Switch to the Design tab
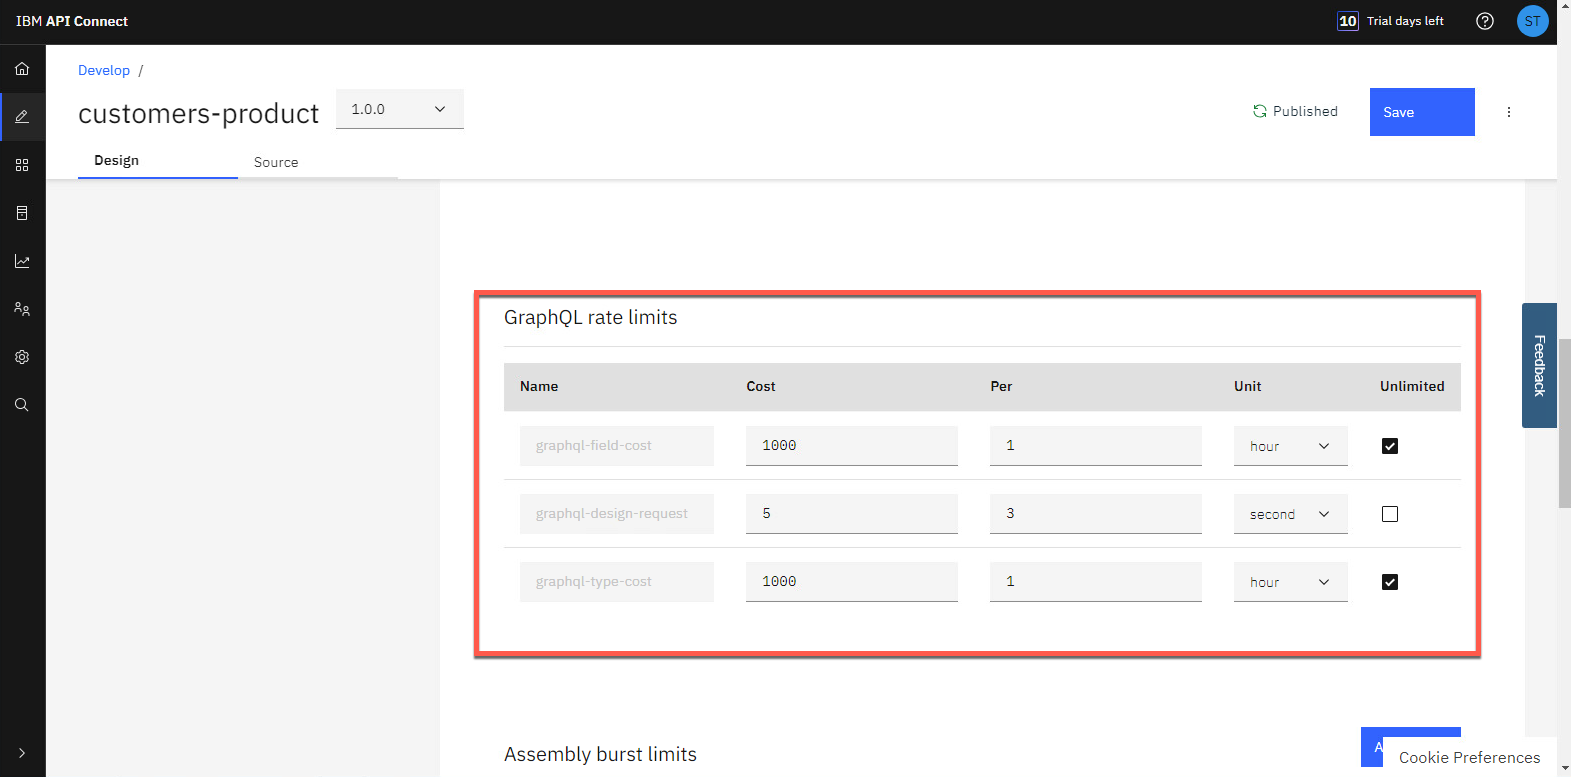The height and width of the screenshot is (777, 1571). coord(117,161)
